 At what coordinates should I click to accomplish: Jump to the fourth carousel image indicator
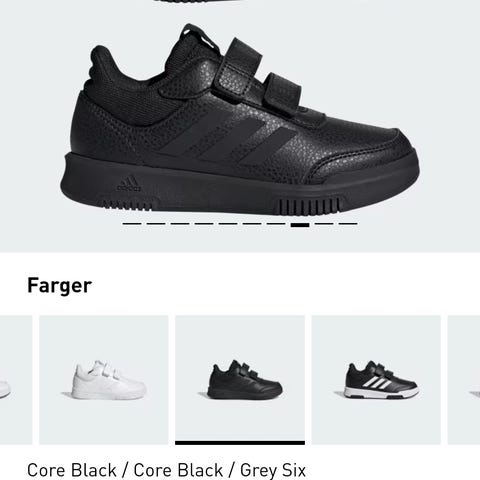coord(204,224)
